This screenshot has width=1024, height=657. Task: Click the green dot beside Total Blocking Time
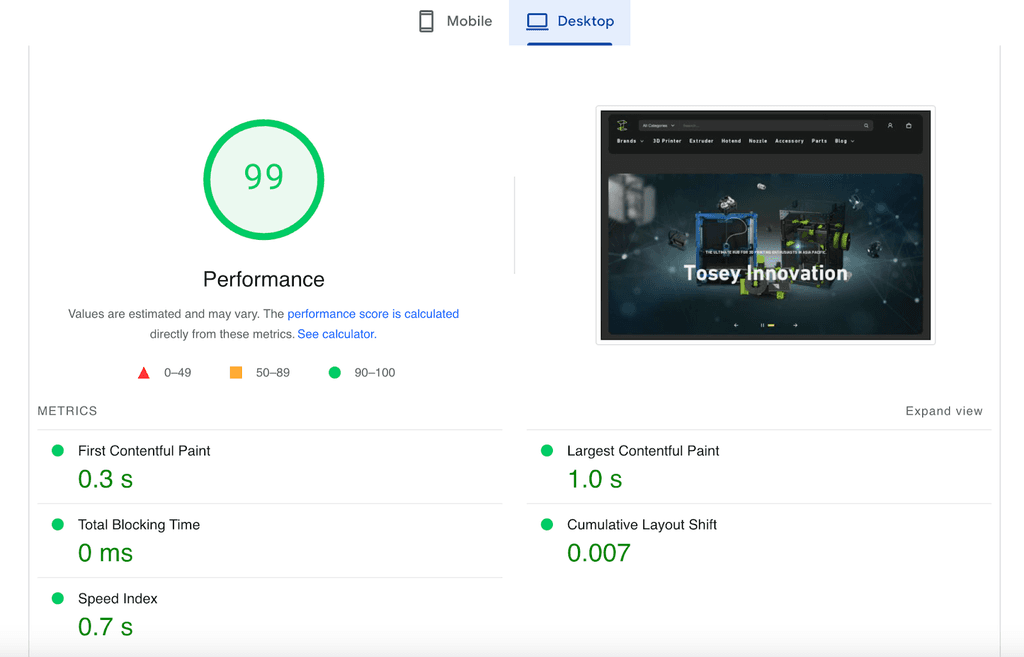coord(57,524)
